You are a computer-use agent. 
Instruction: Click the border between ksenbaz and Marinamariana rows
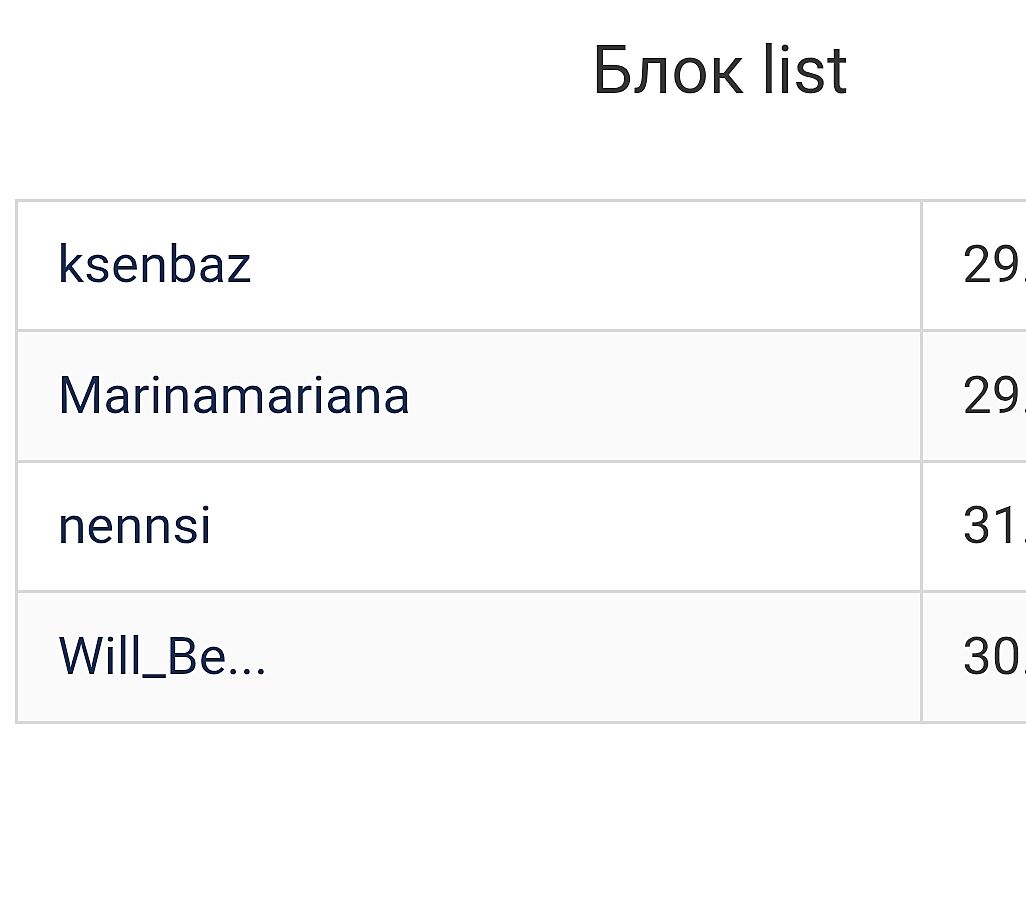[468, 330]
